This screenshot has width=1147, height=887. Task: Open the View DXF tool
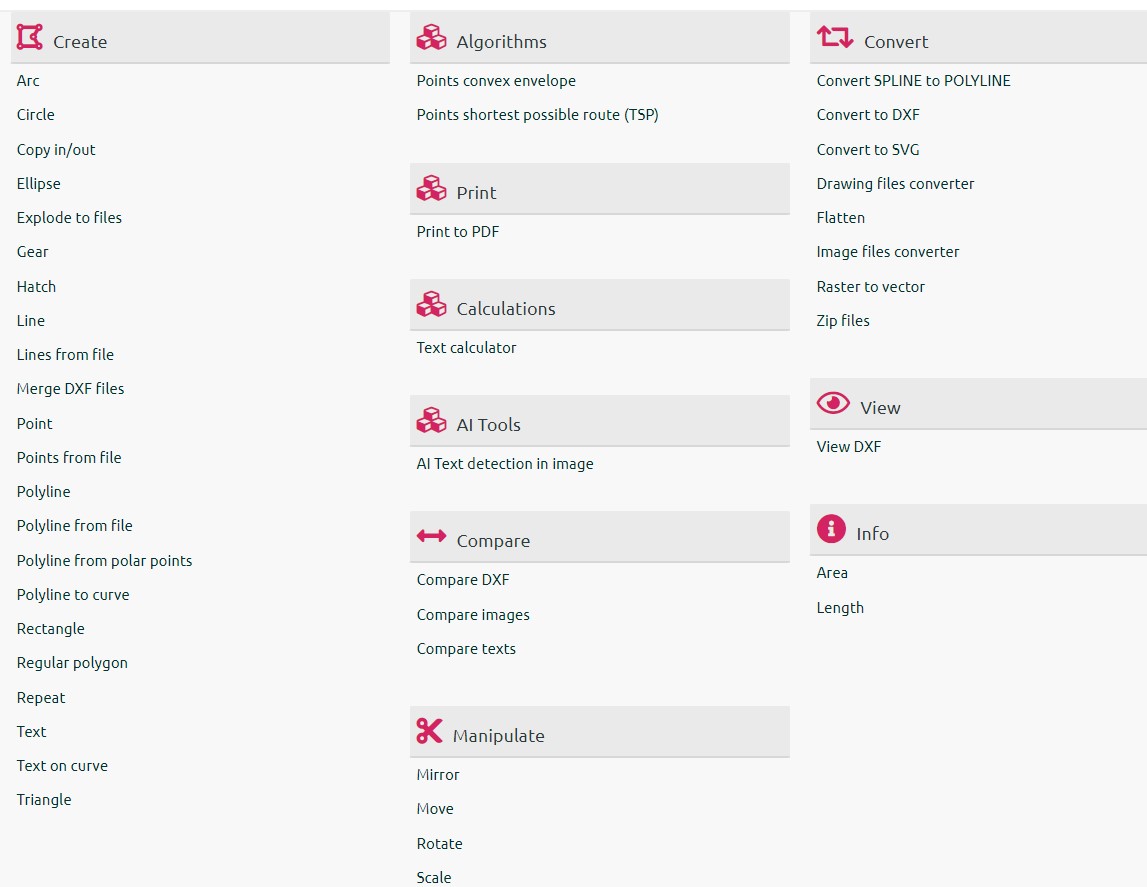click(x=848, y=446)
